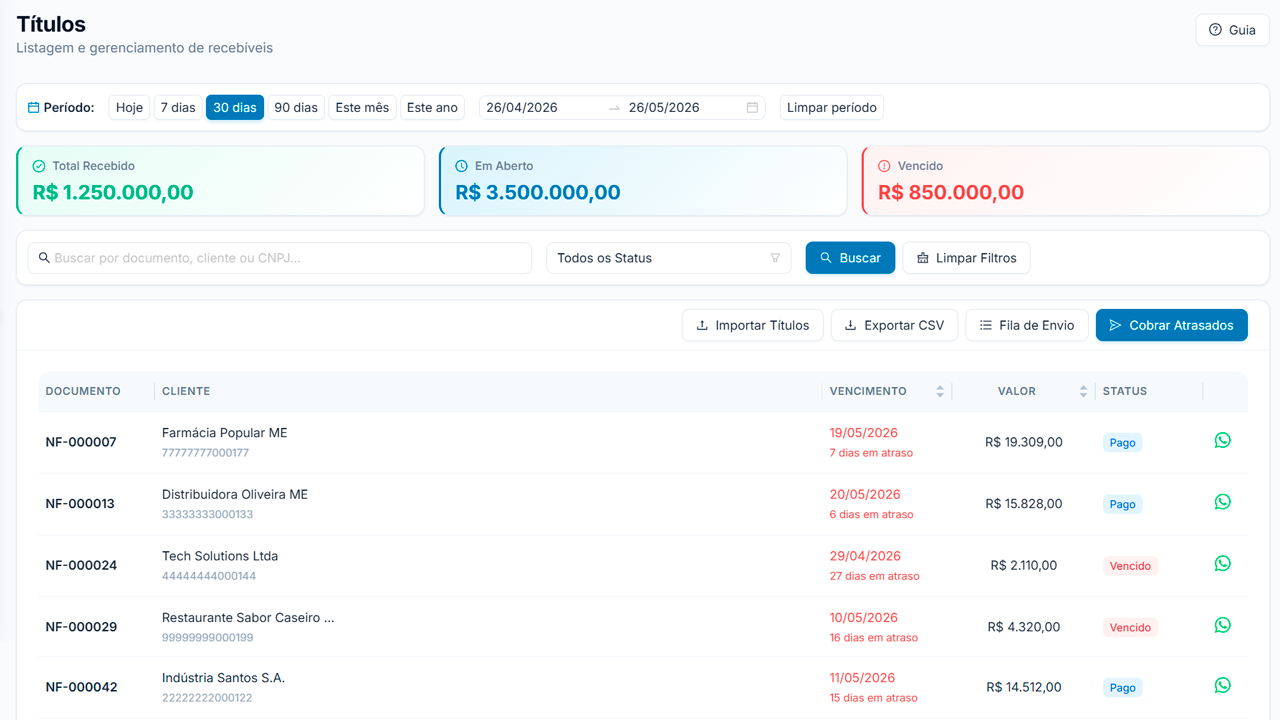Click the Total Recebido check icon
The height and width of the screenshot is (720, 1280).
pyautogui.click(x=39, y=166)
